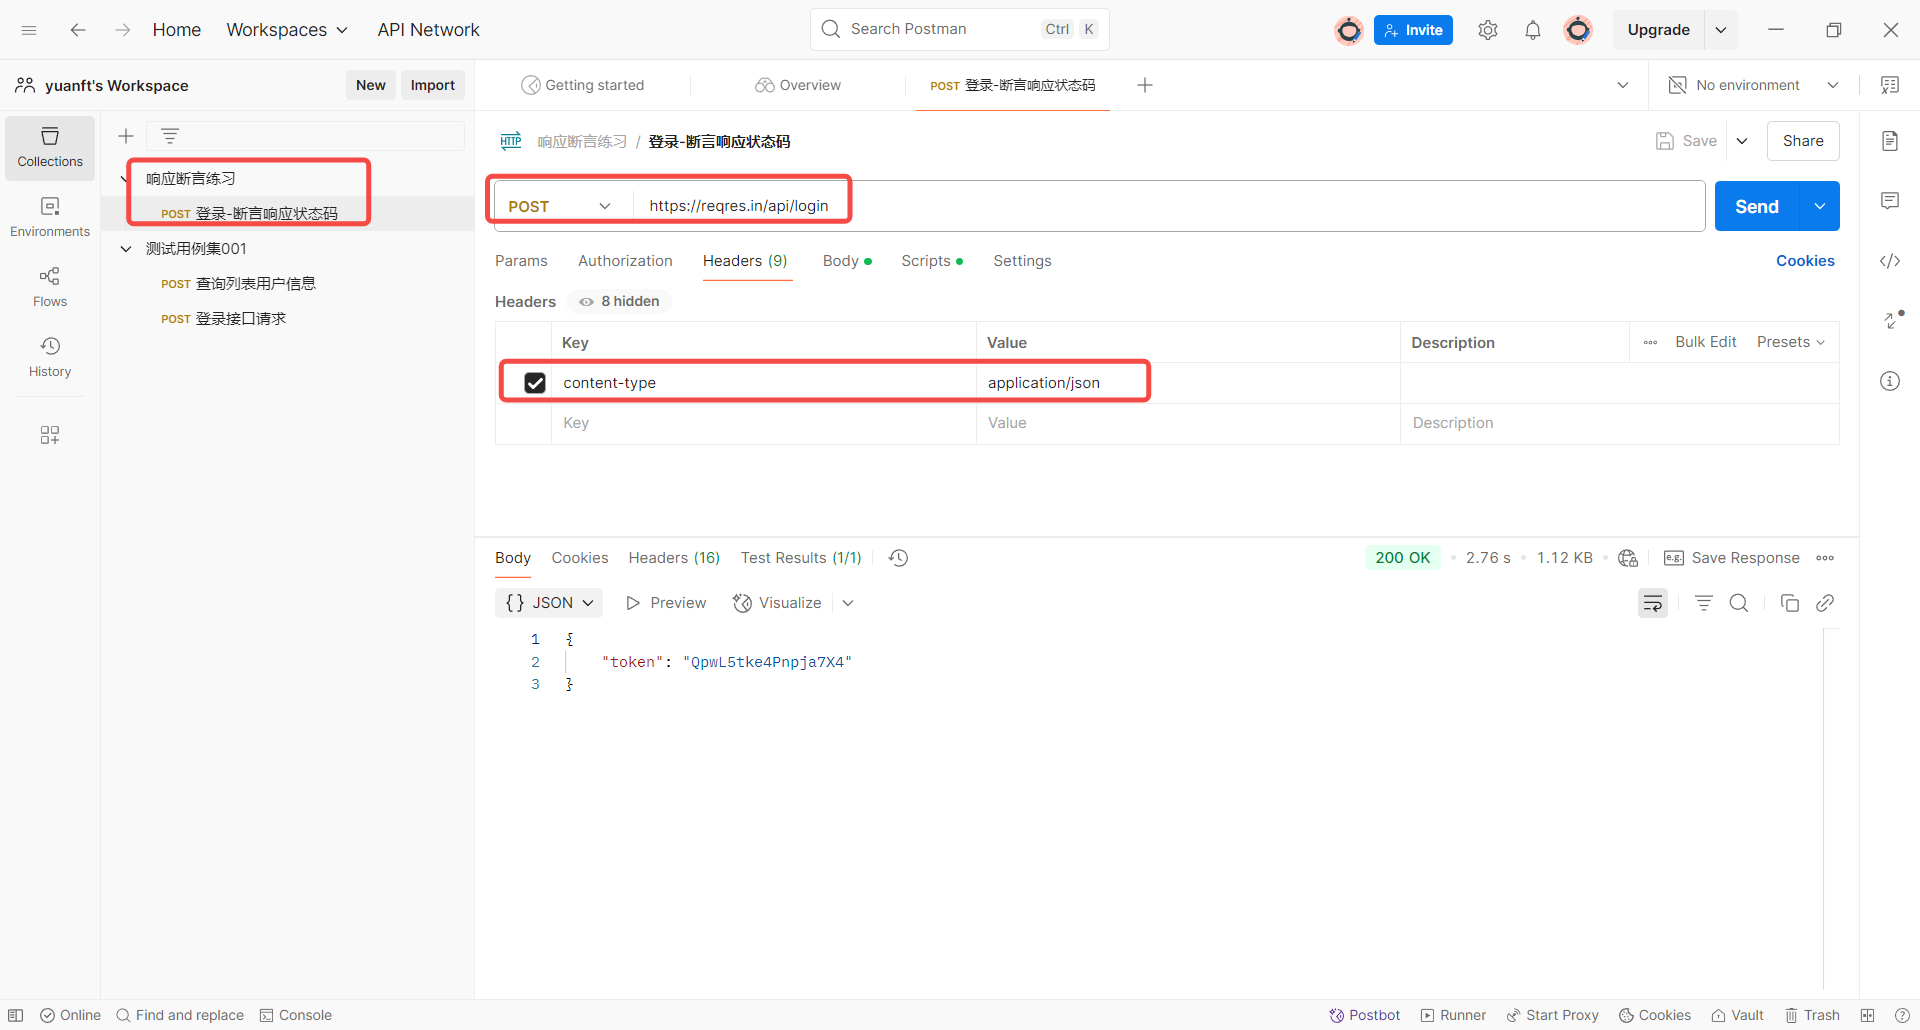The height and width of the screenshot is (1030, 1920).
Task: Add a new request tab
Action: pyautogui.click(x=1145, y=85)
